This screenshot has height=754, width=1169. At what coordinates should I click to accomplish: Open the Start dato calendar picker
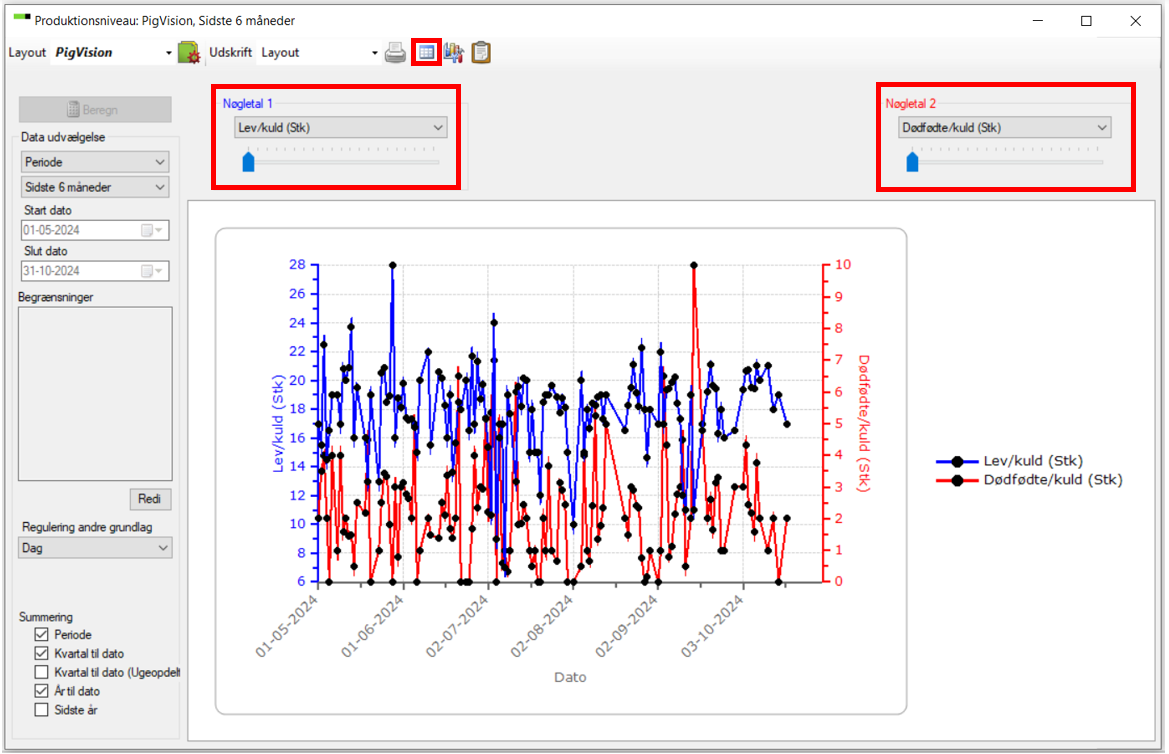pyautogui.click(x=152, y=230)
